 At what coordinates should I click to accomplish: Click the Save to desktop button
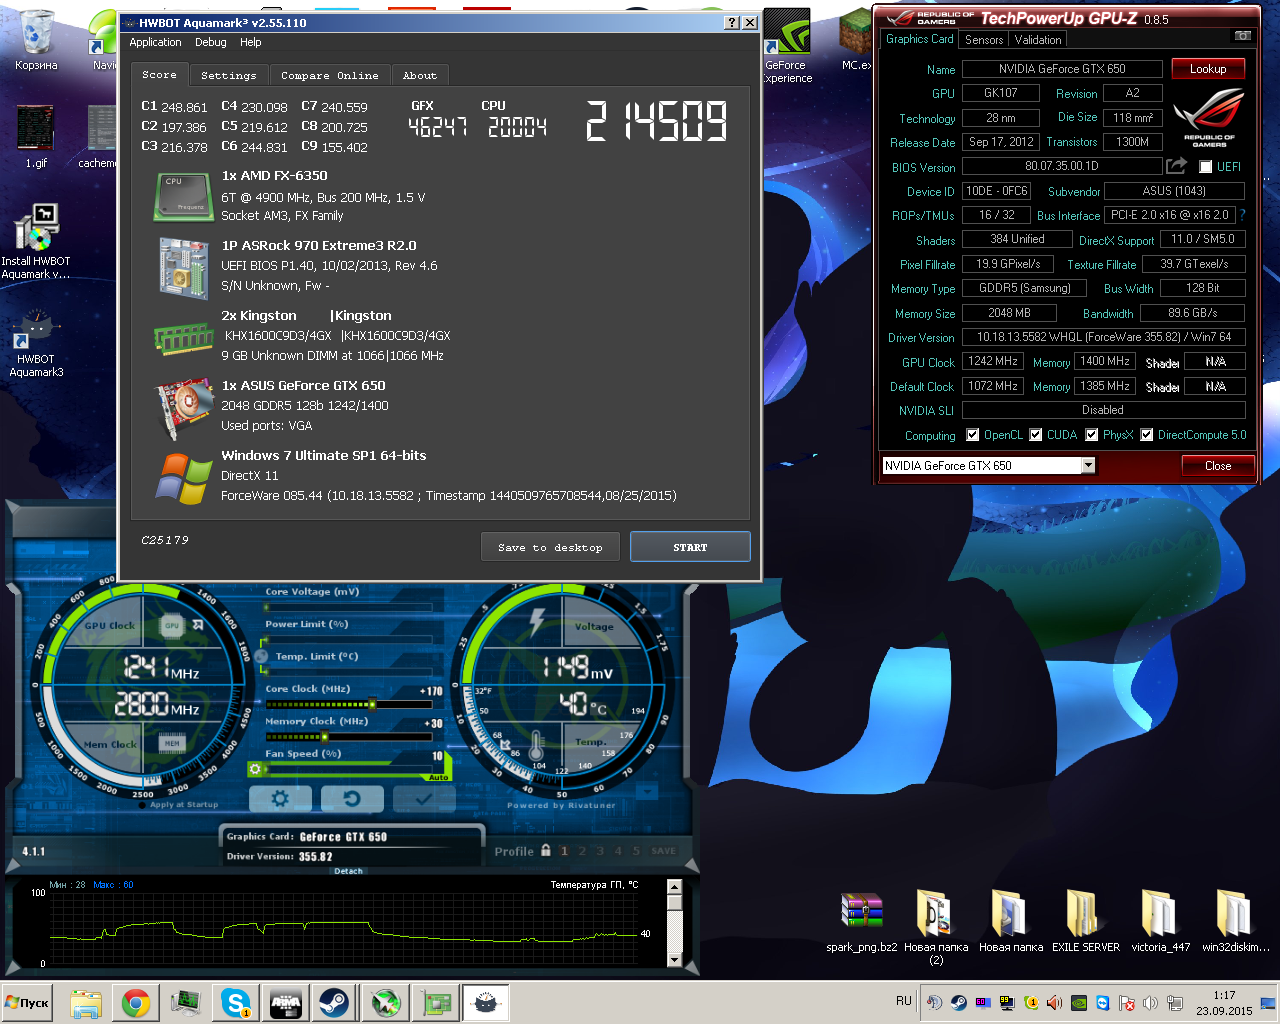pyautogui.click(x=550, y=547)
